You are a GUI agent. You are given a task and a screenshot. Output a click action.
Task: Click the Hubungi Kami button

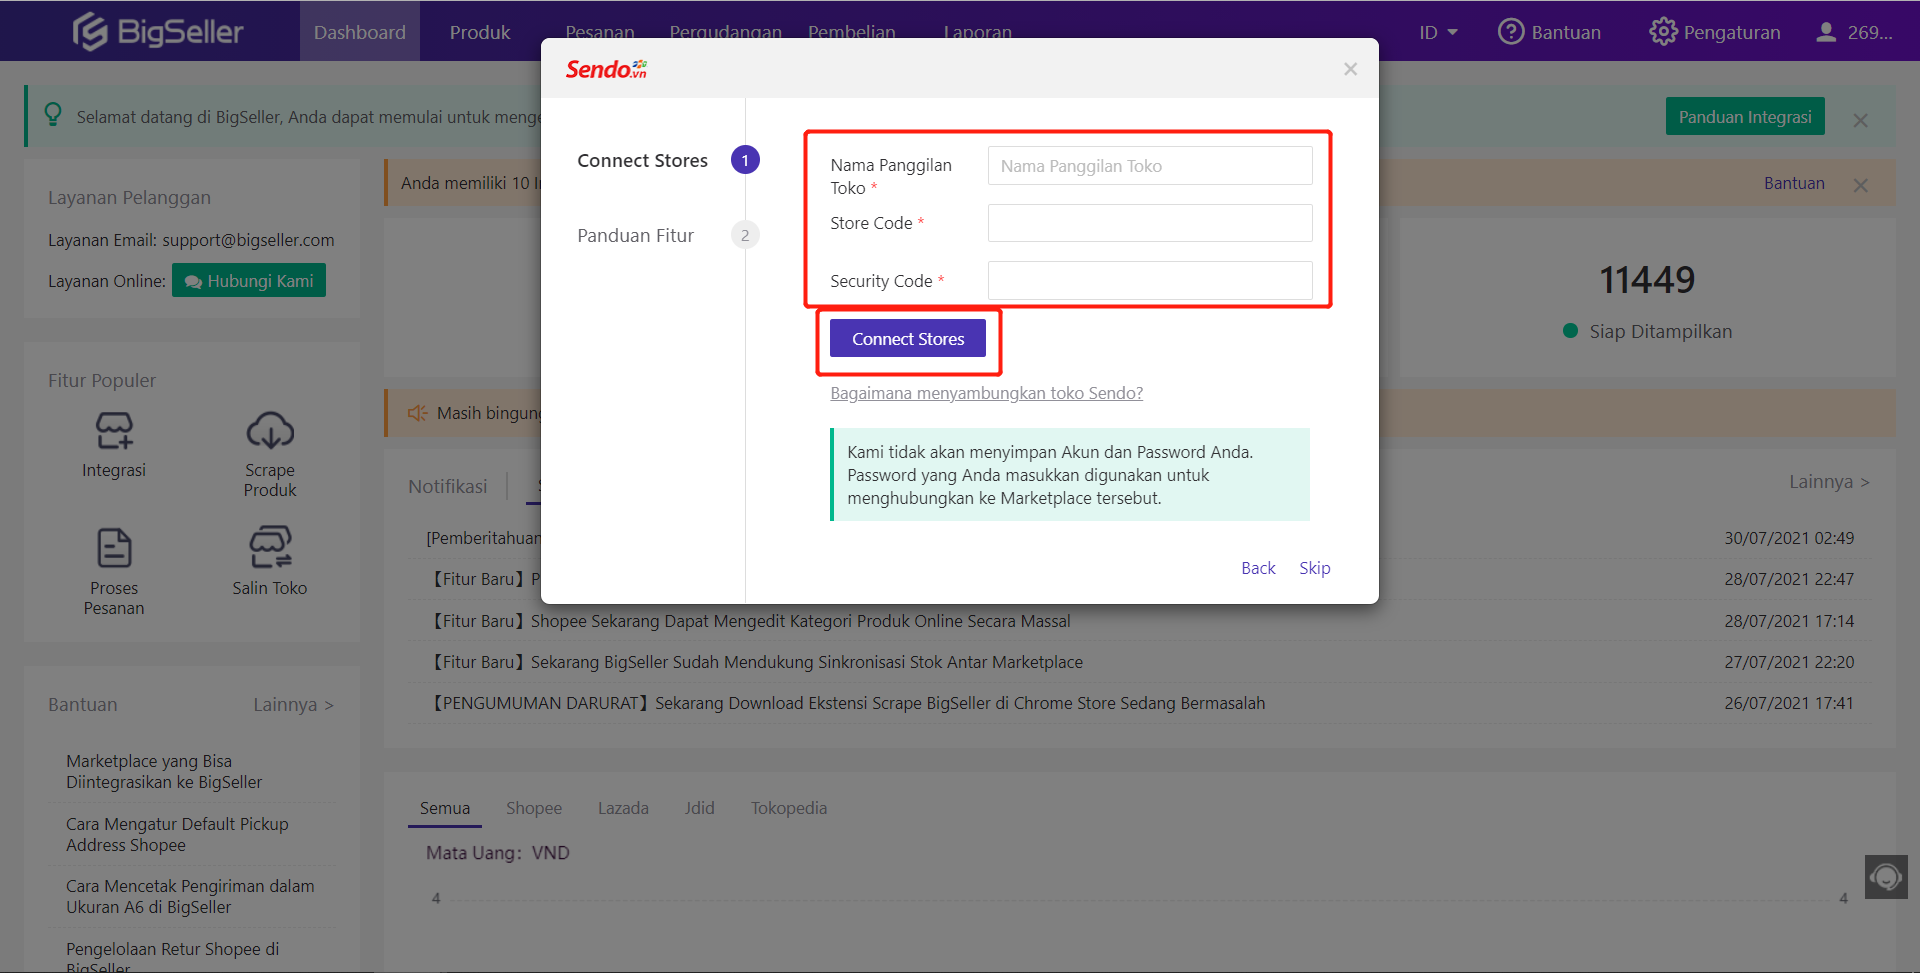point(249,281)
